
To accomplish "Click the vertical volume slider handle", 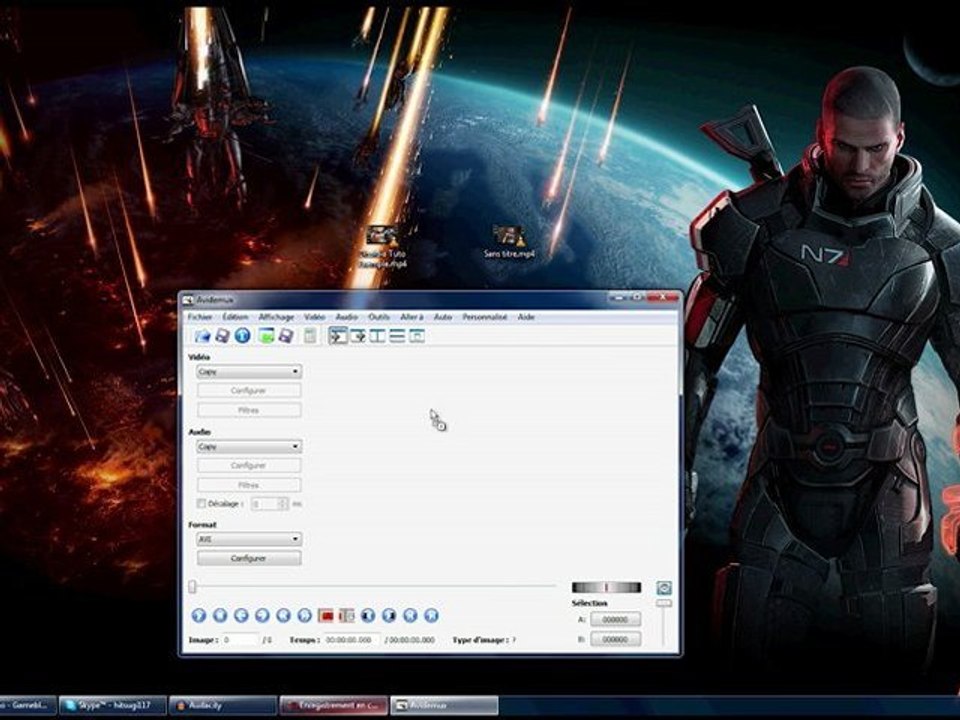I will tap(664, 603).
